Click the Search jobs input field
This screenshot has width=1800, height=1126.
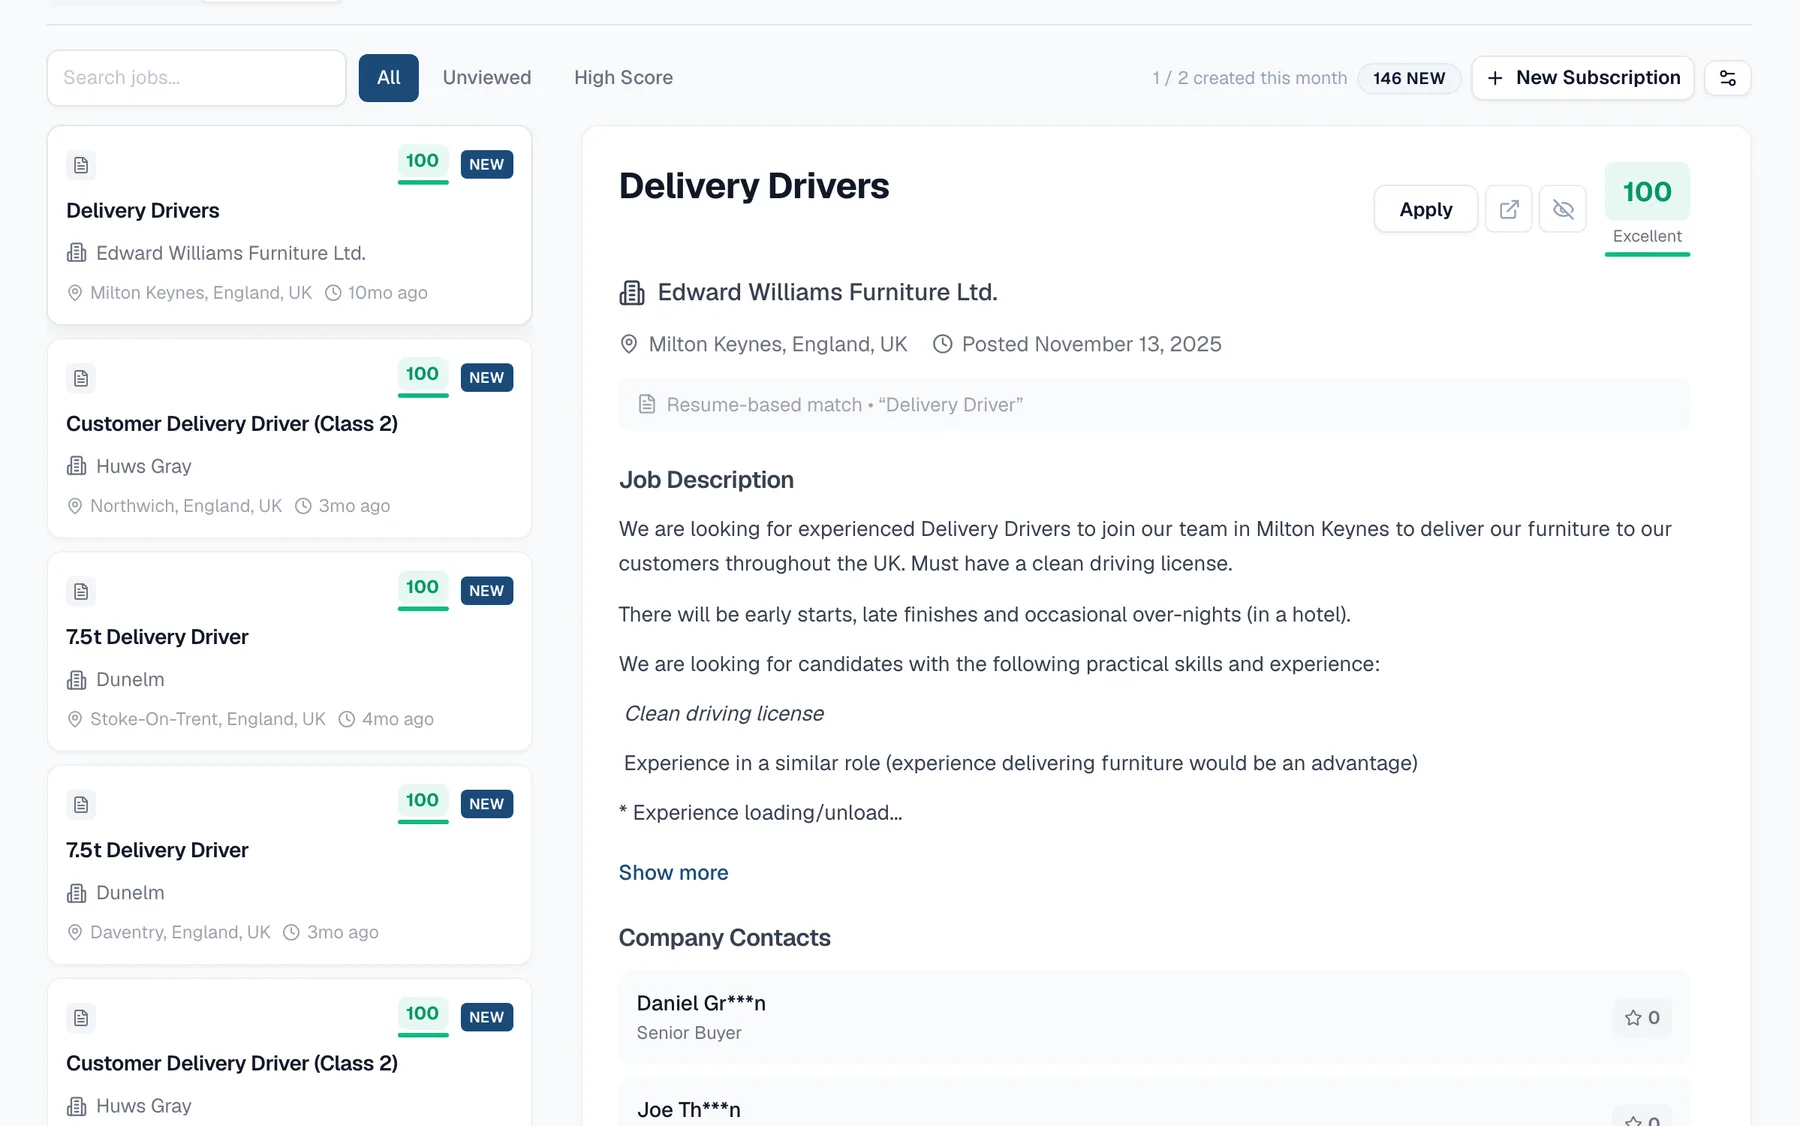pos(197,78)
